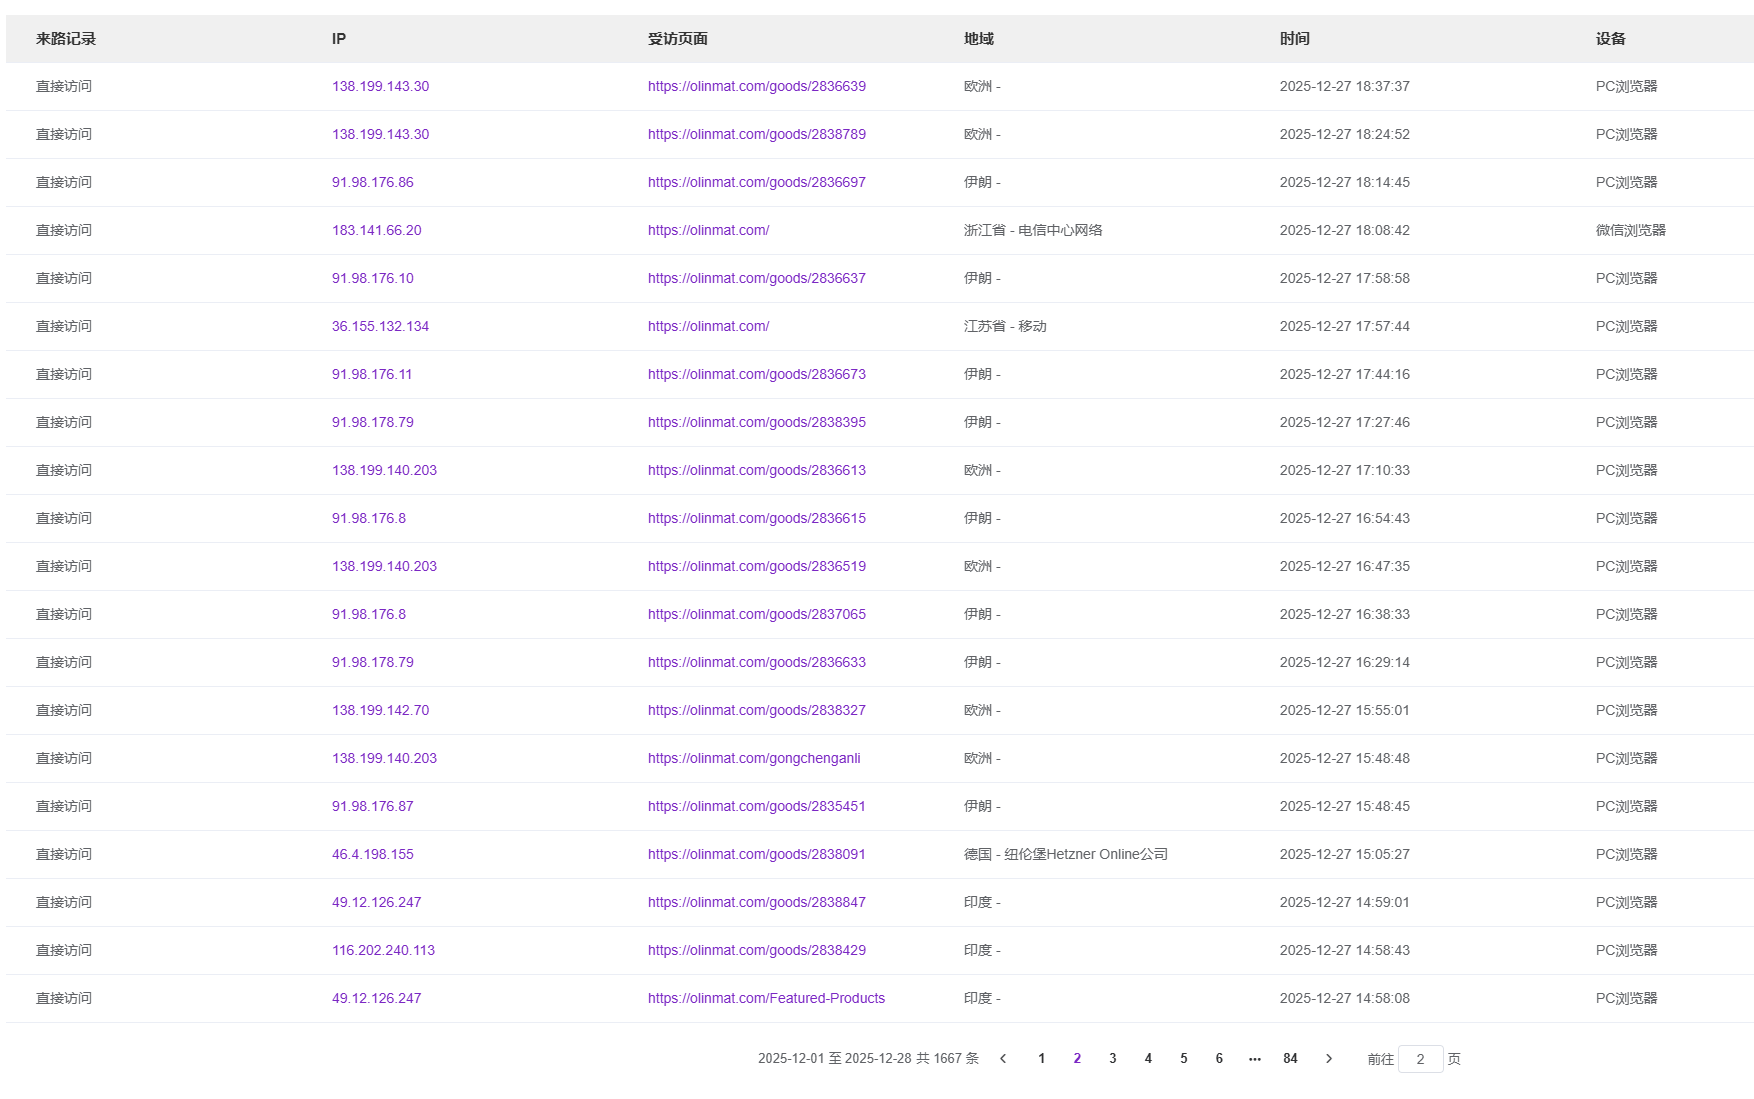Image resolution: width=1754 pixels, height=1099 pixels.
Task: Open pagination page 6
Action: pyautogui.click(x=1219, y=1058)
